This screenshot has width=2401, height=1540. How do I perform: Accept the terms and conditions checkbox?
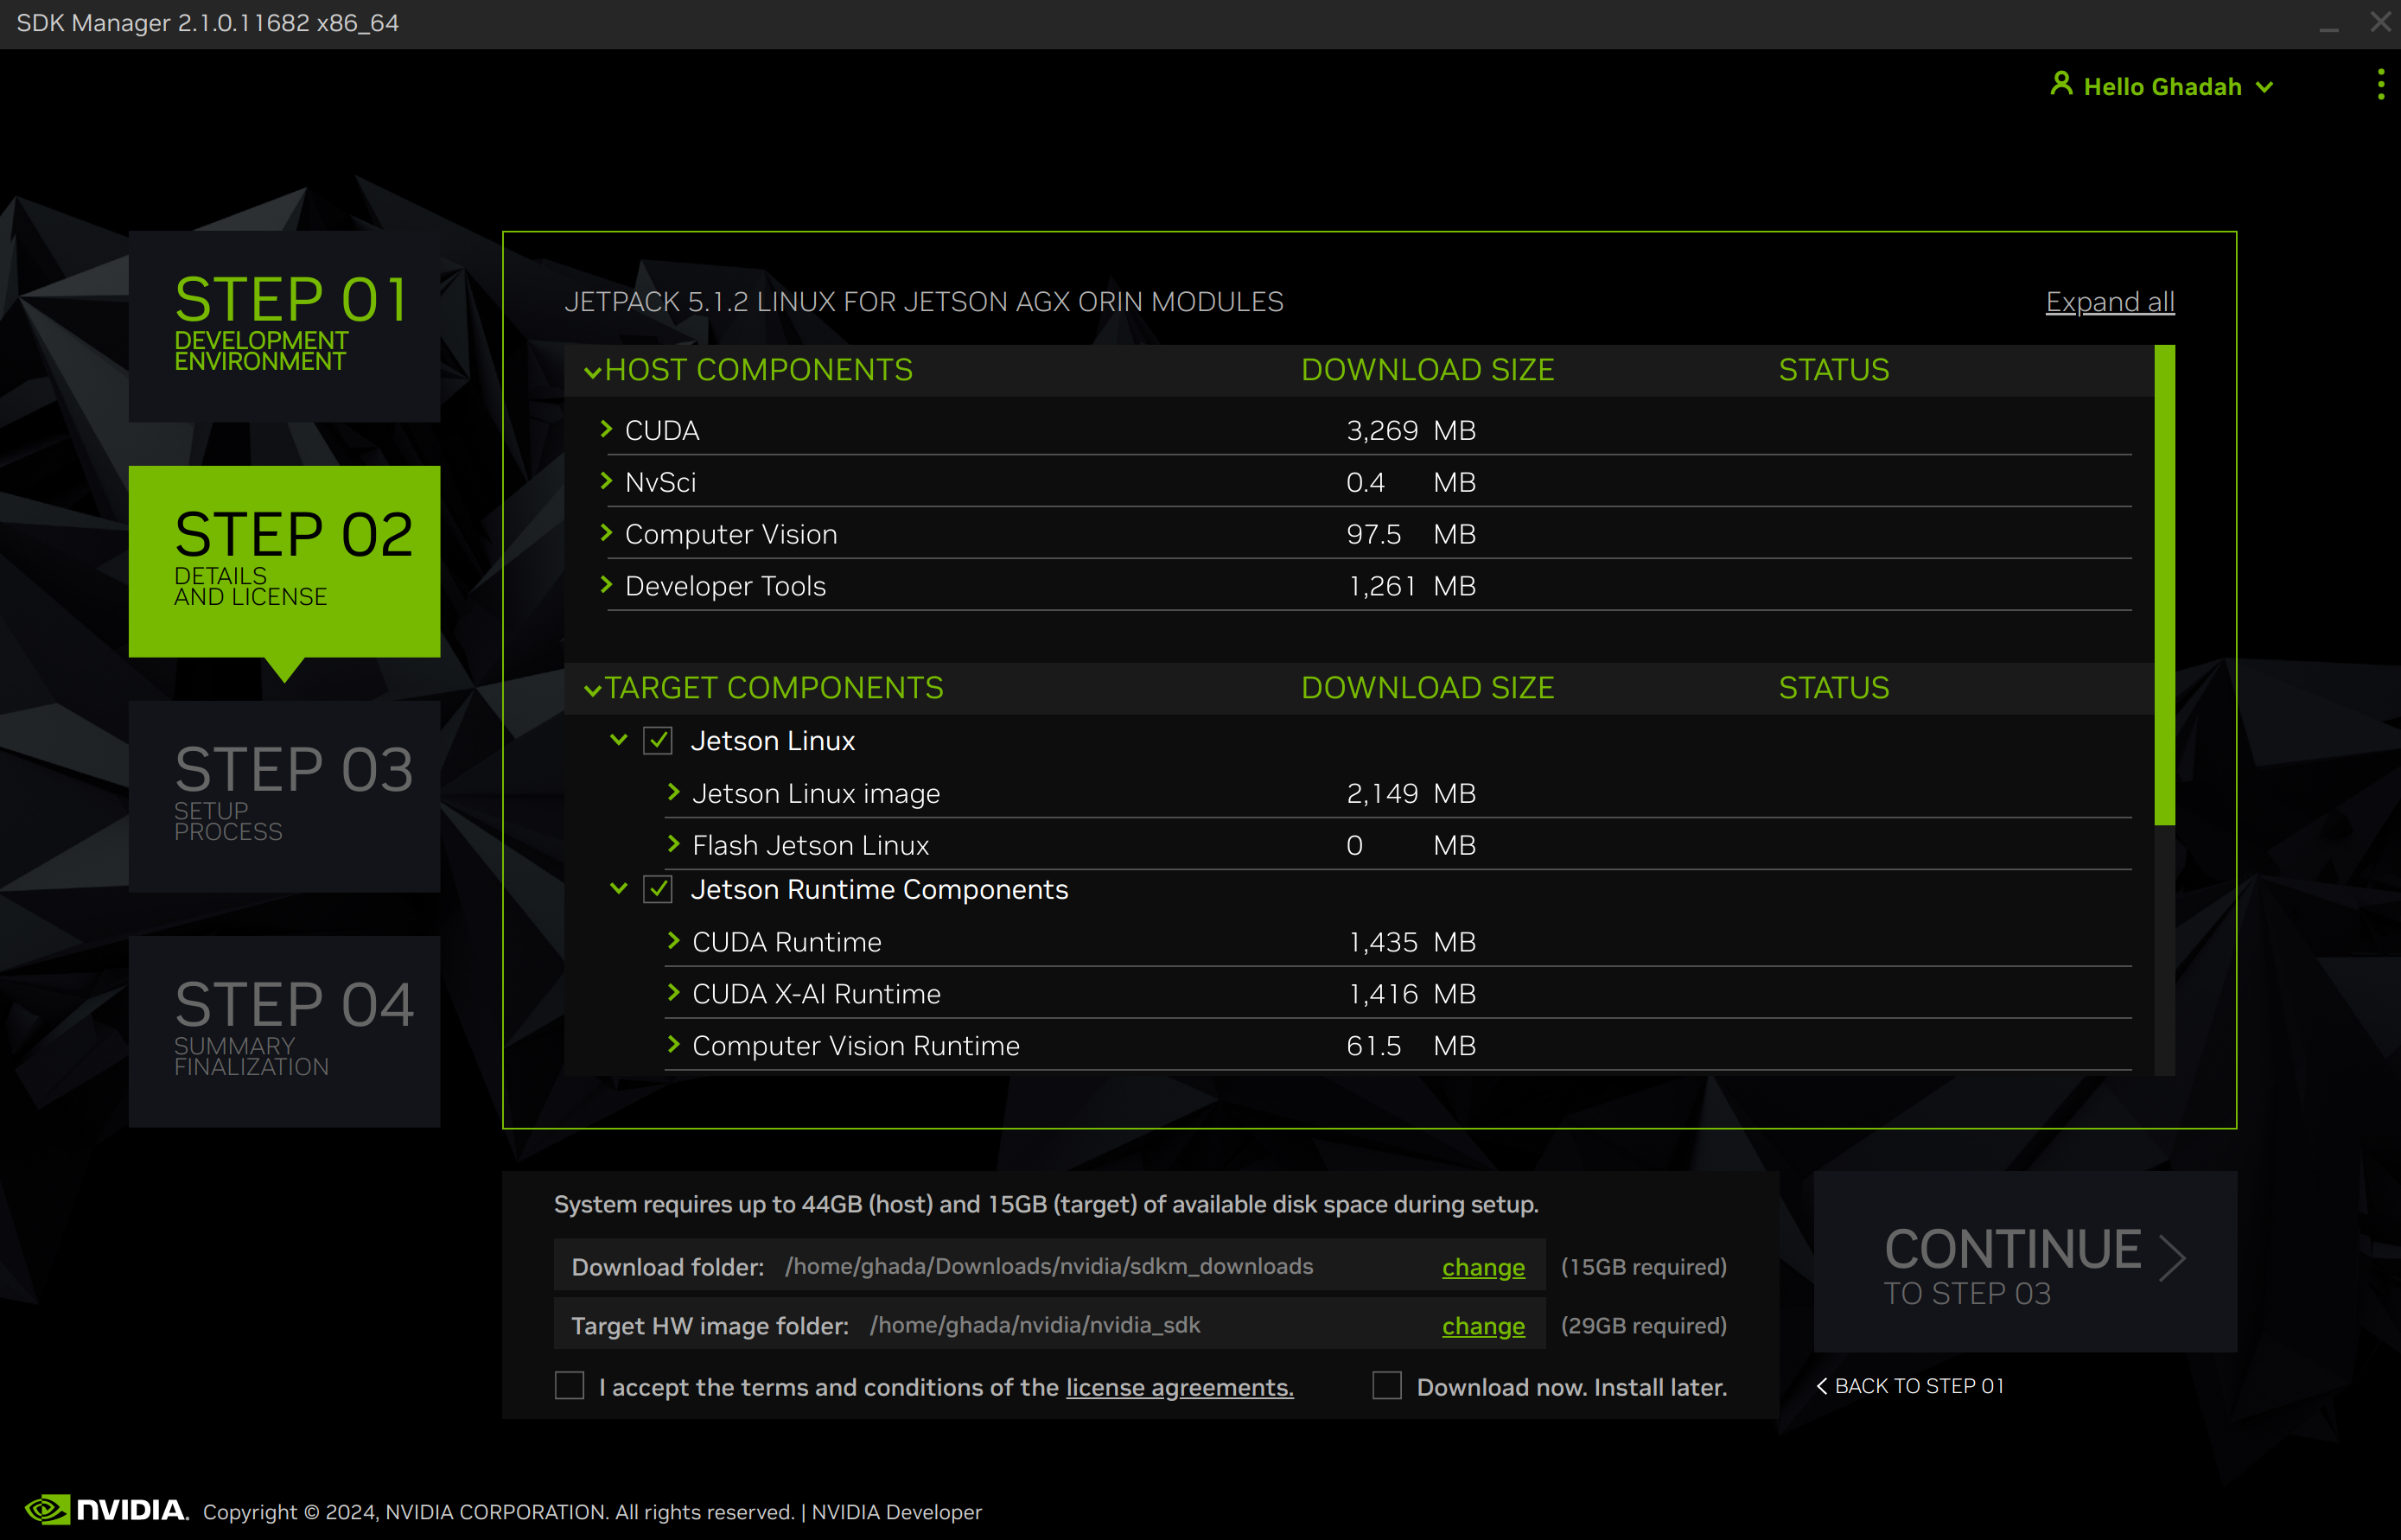coord(569,1386)
